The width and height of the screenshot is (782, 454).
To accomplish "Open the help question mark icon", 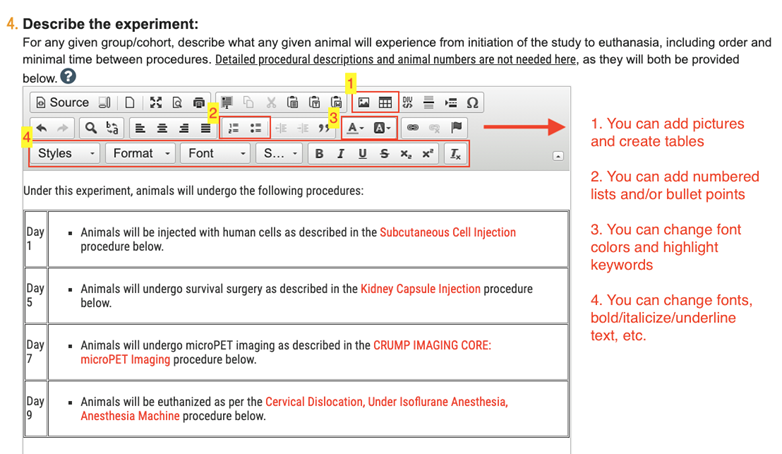I will tap(68, 76).
